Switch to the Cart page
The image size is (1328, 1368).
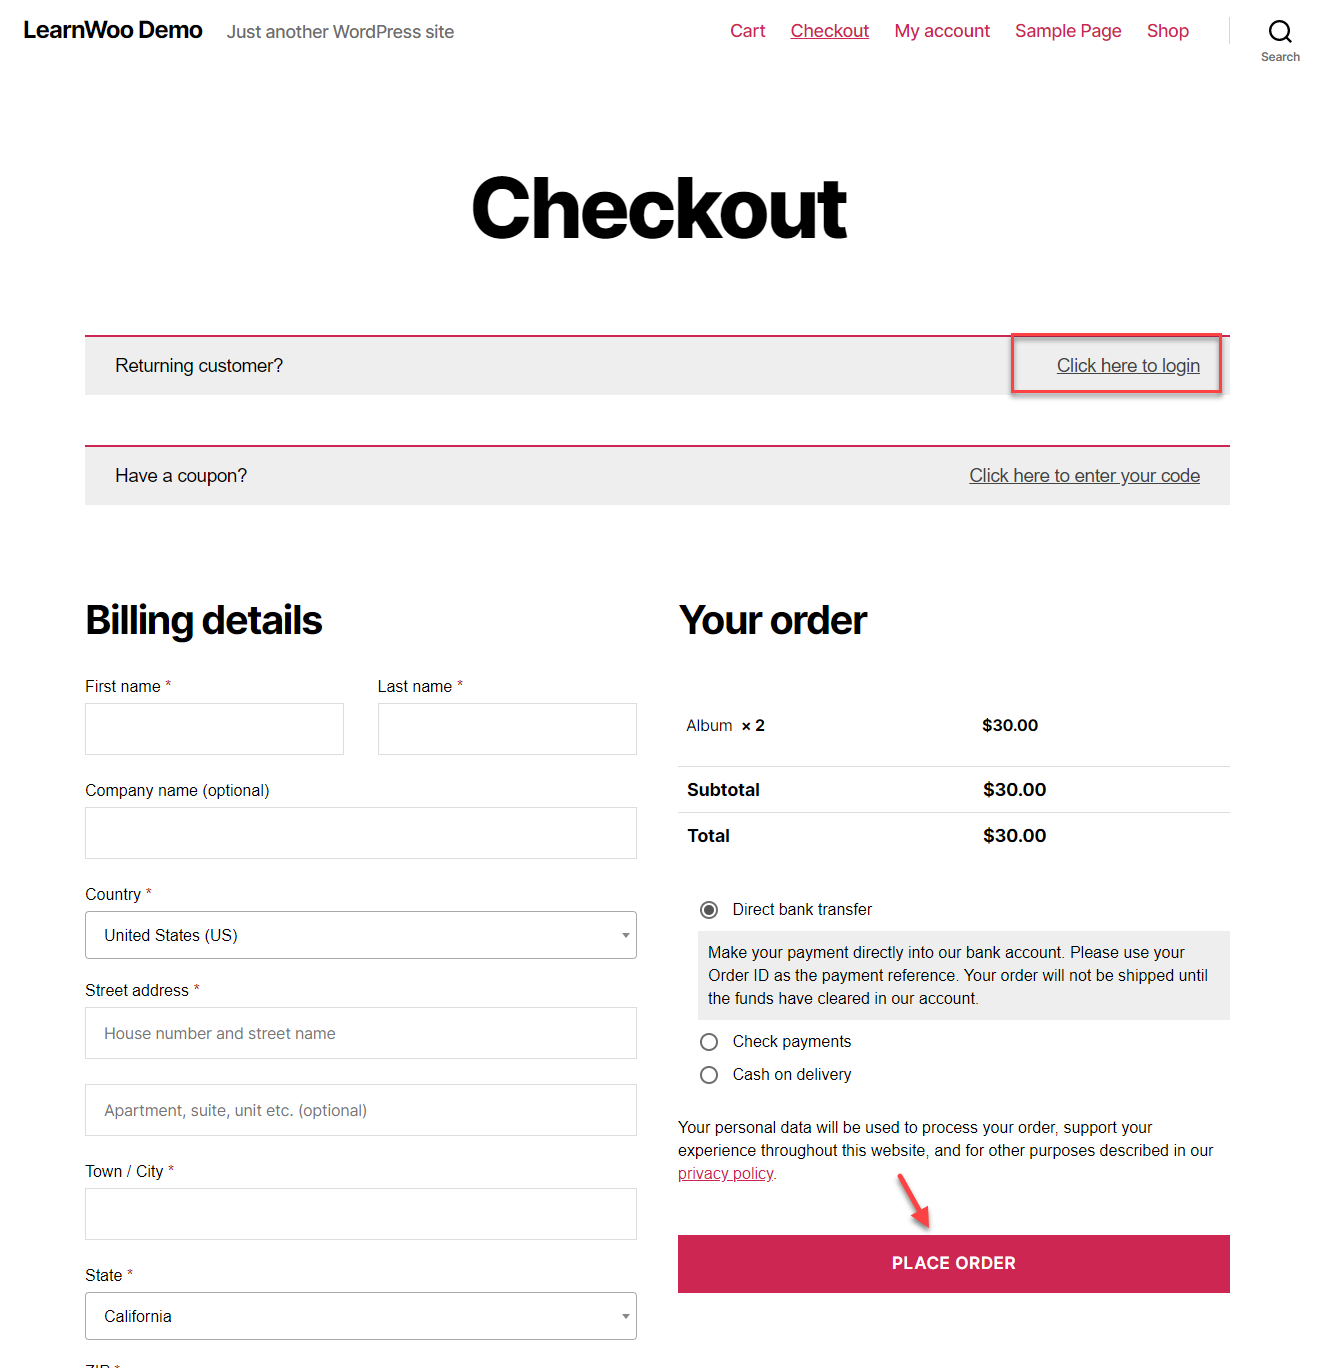tap(747, 31)
